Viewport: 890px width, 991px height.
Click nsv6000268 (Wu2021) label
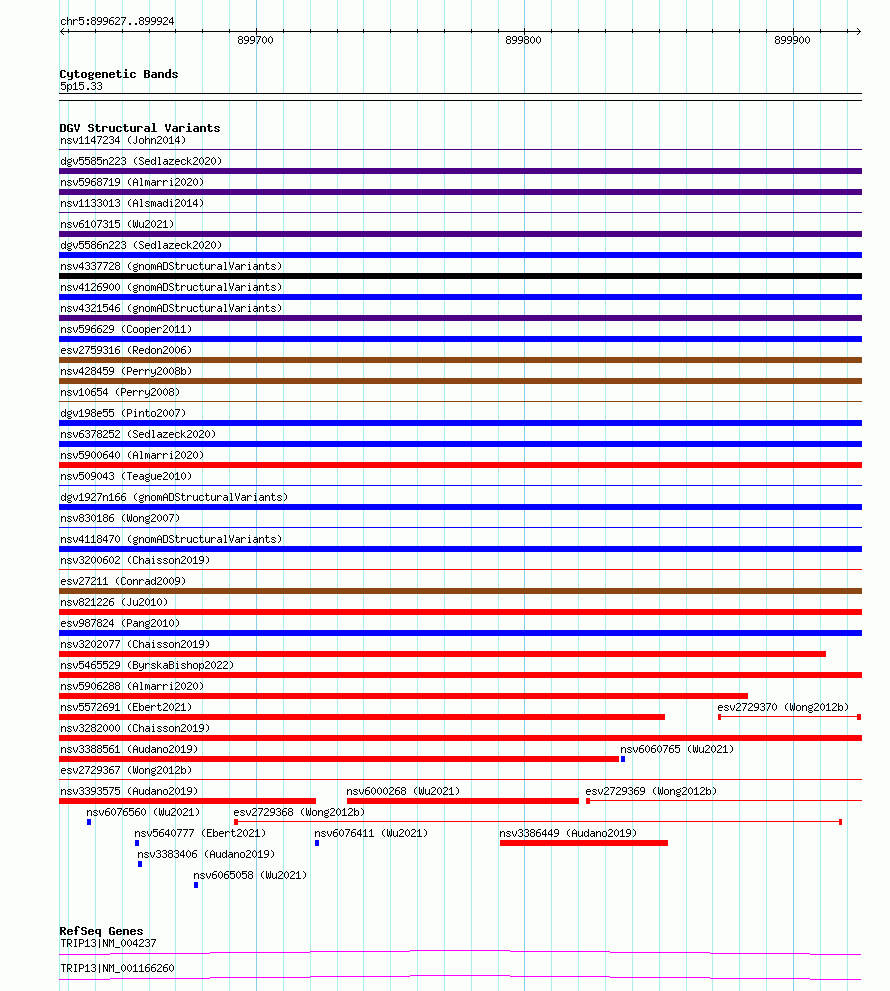[403, 791]
